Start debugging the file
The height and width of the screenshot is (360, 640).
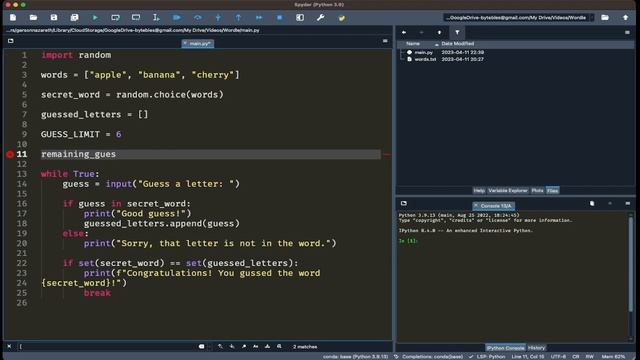pos(177,18)
